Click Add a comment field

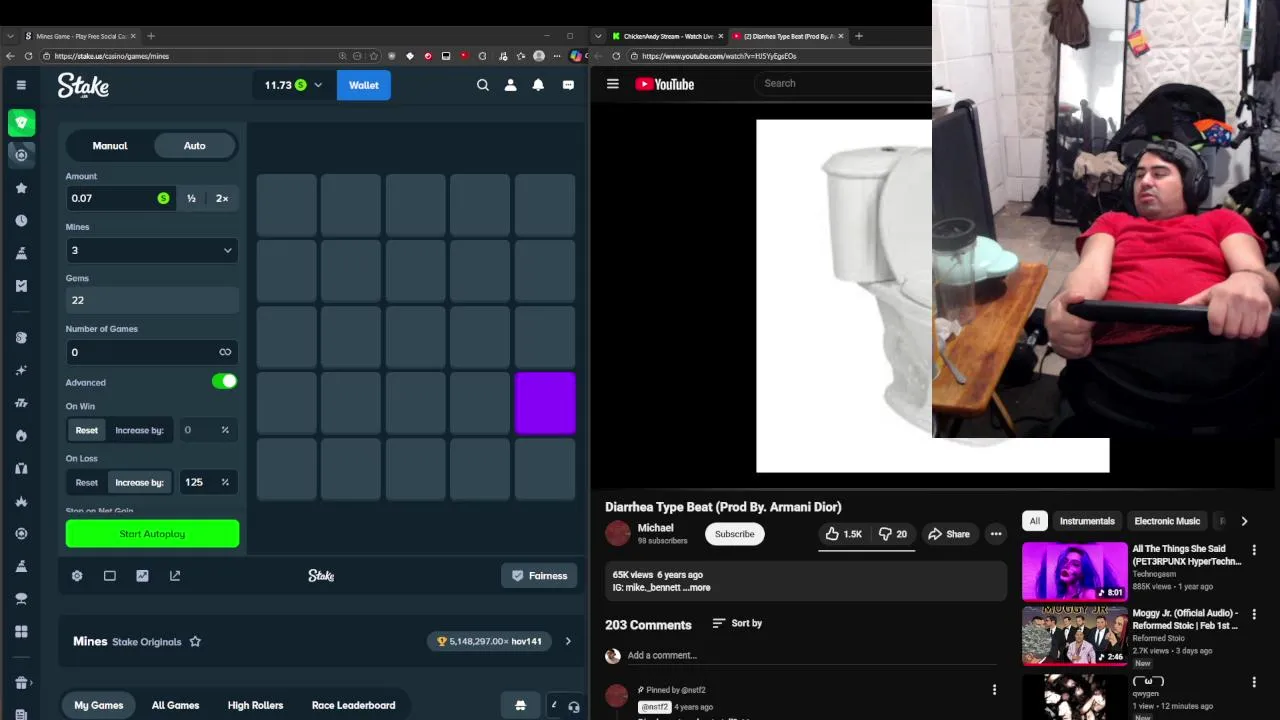point(810,656)
